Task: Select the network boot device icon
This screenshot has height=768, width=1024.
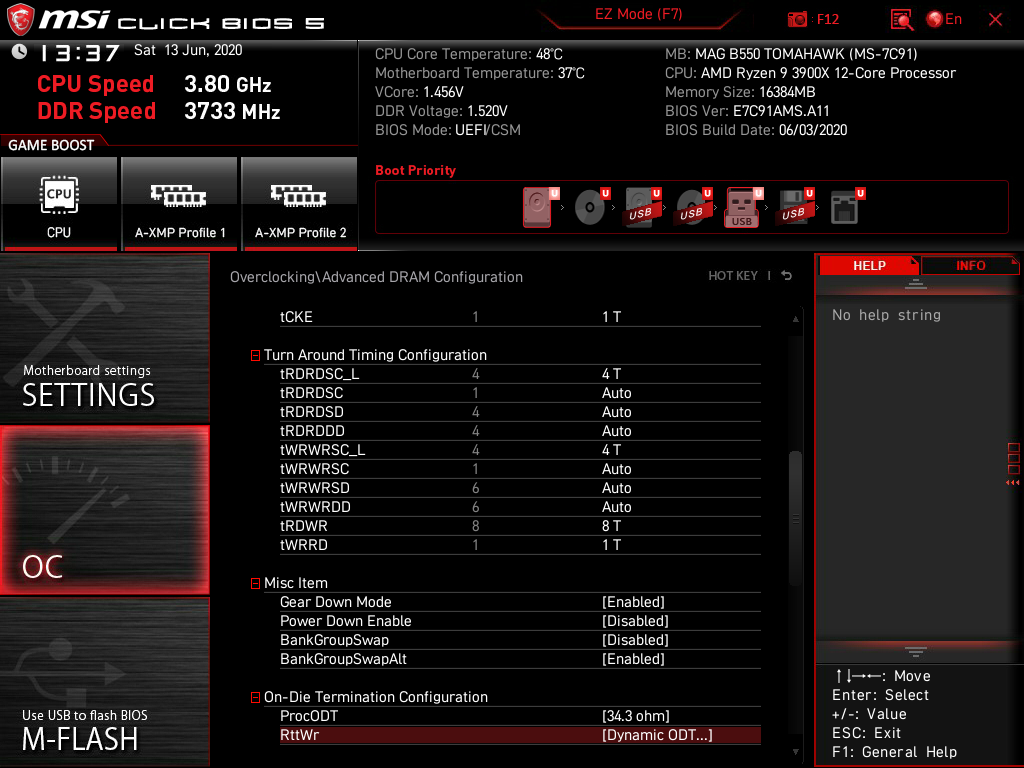Action: coord(846,207)
